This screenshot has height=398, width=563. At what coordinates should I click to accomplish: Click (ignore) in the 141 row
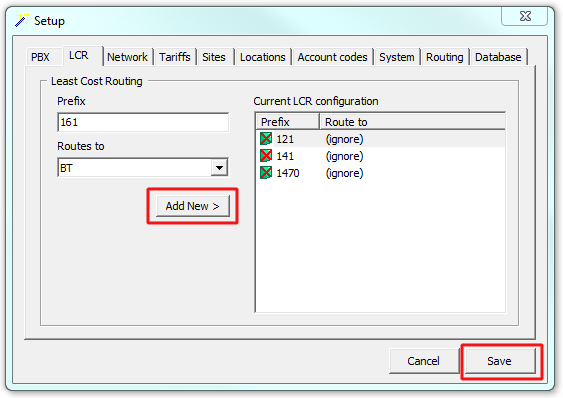pos(344,156)
